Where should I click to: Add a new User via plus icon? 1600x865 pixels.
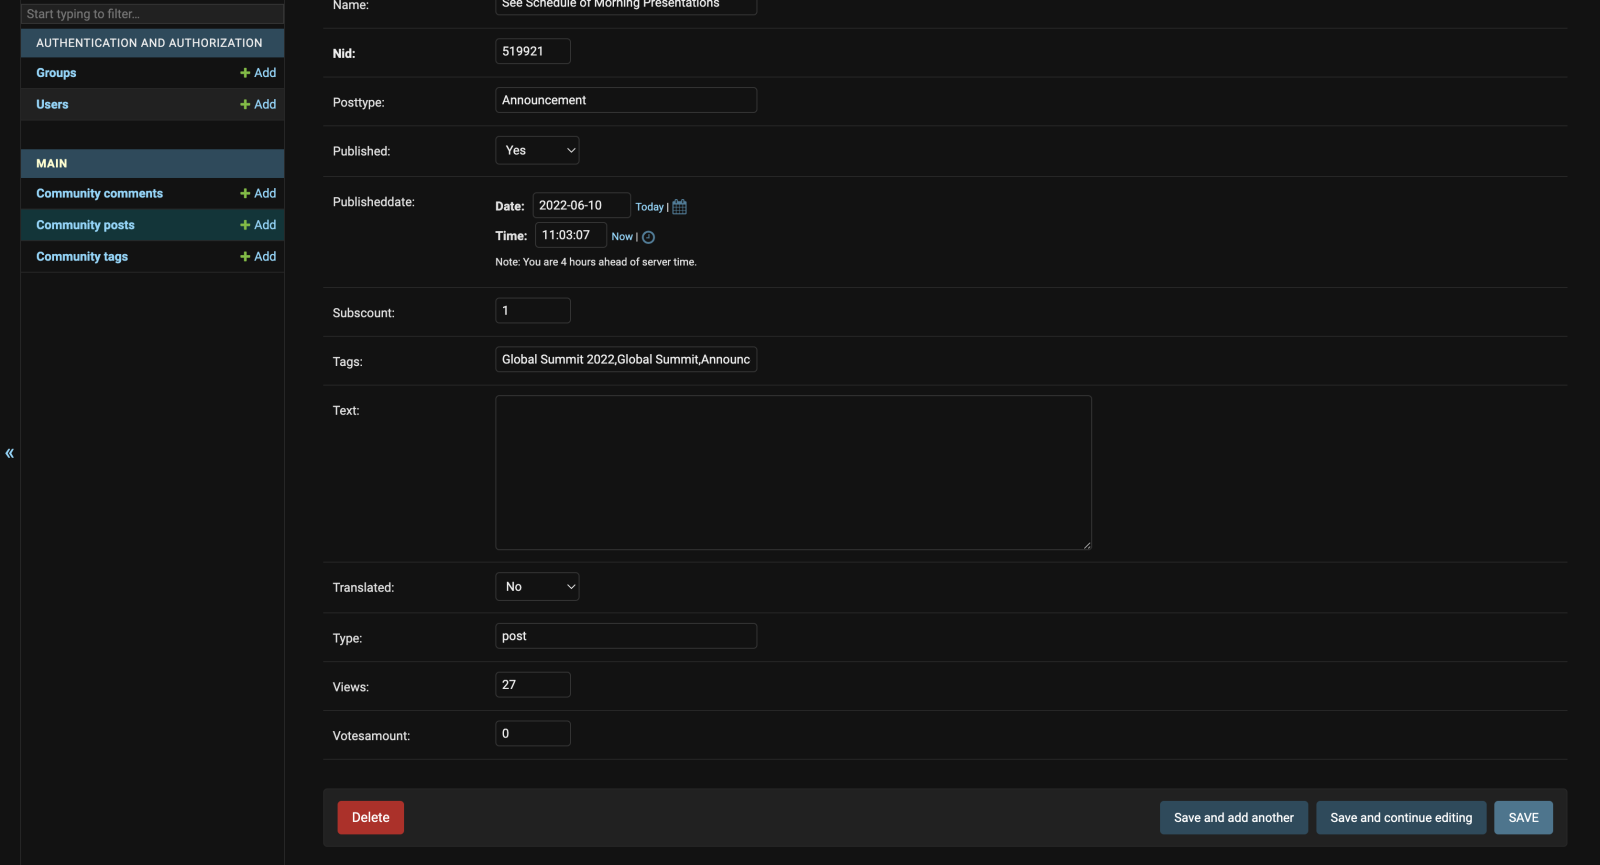click(257, 104)
